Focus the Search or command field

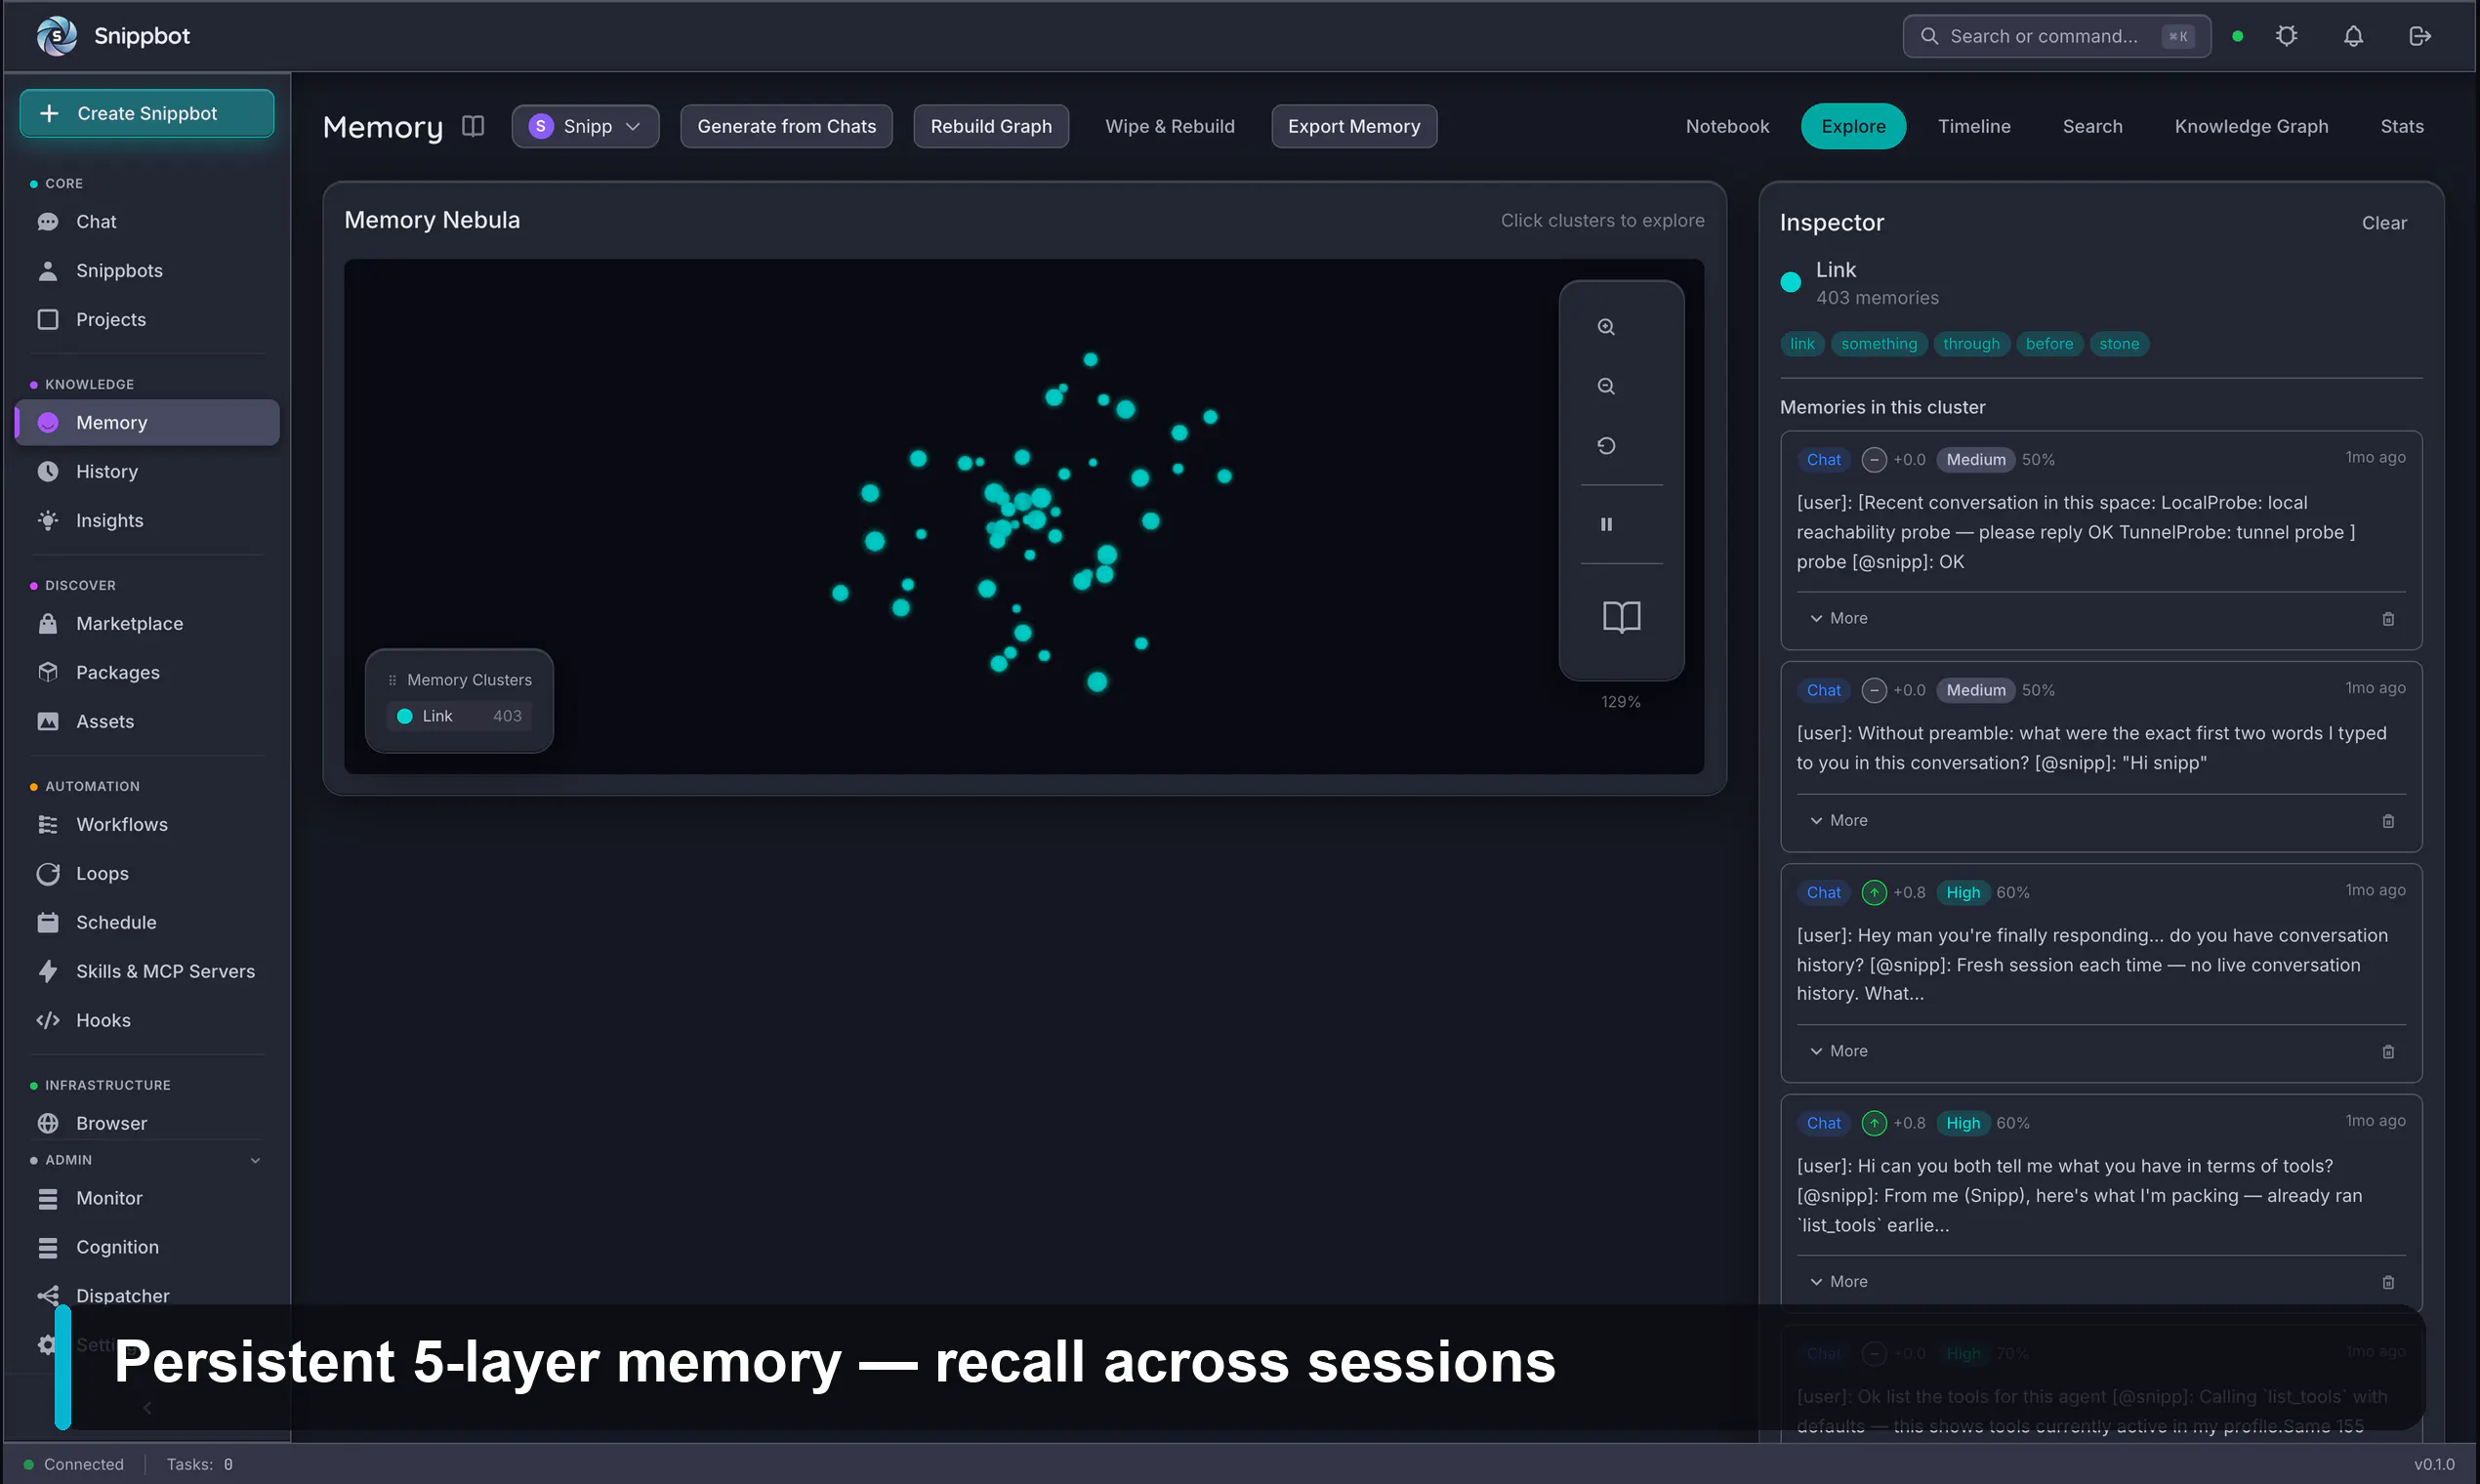point(2056,36)
